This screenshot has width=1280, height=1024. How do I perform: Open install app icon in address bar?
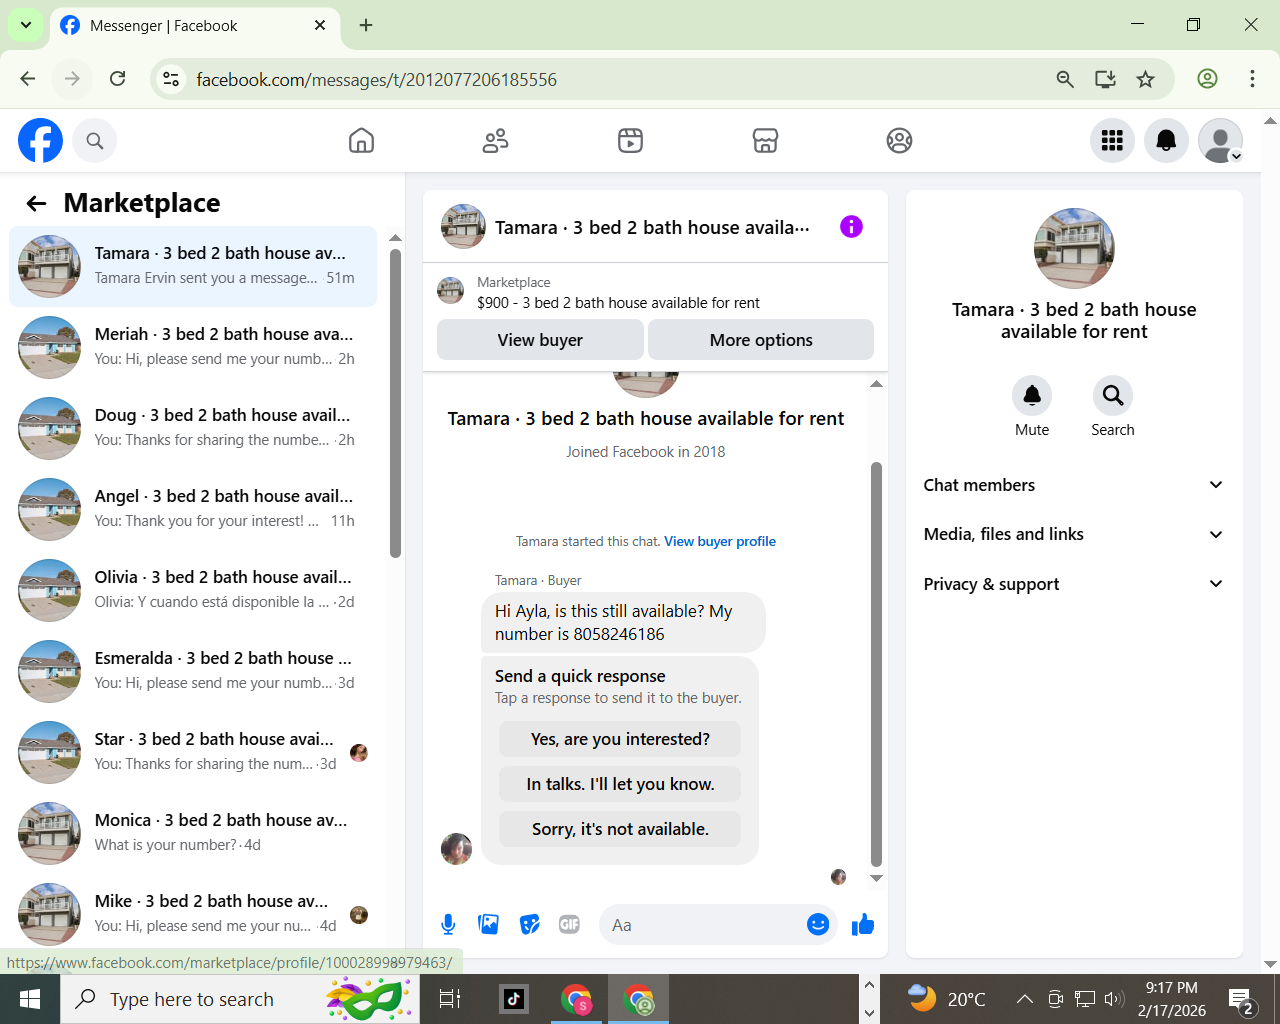pos(1105,79)
